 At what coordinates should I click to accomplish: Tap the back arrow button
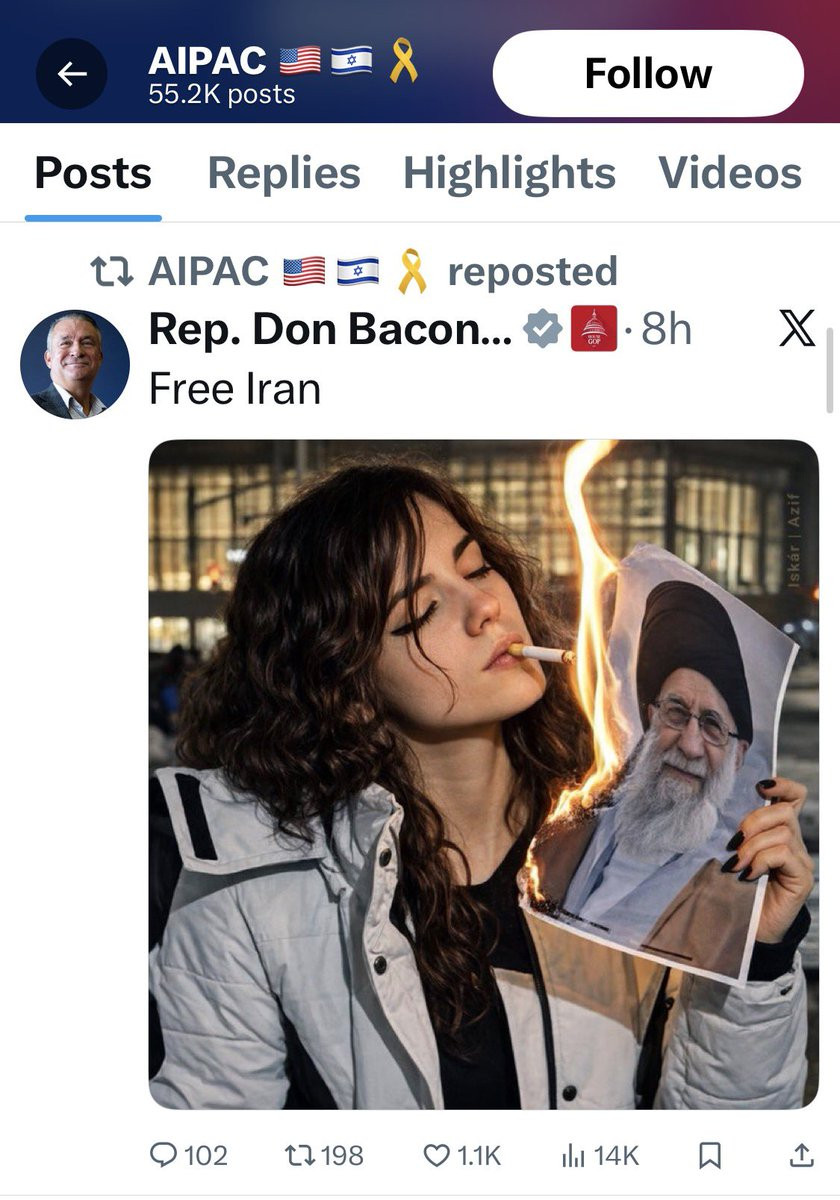[x=71, y=73]
